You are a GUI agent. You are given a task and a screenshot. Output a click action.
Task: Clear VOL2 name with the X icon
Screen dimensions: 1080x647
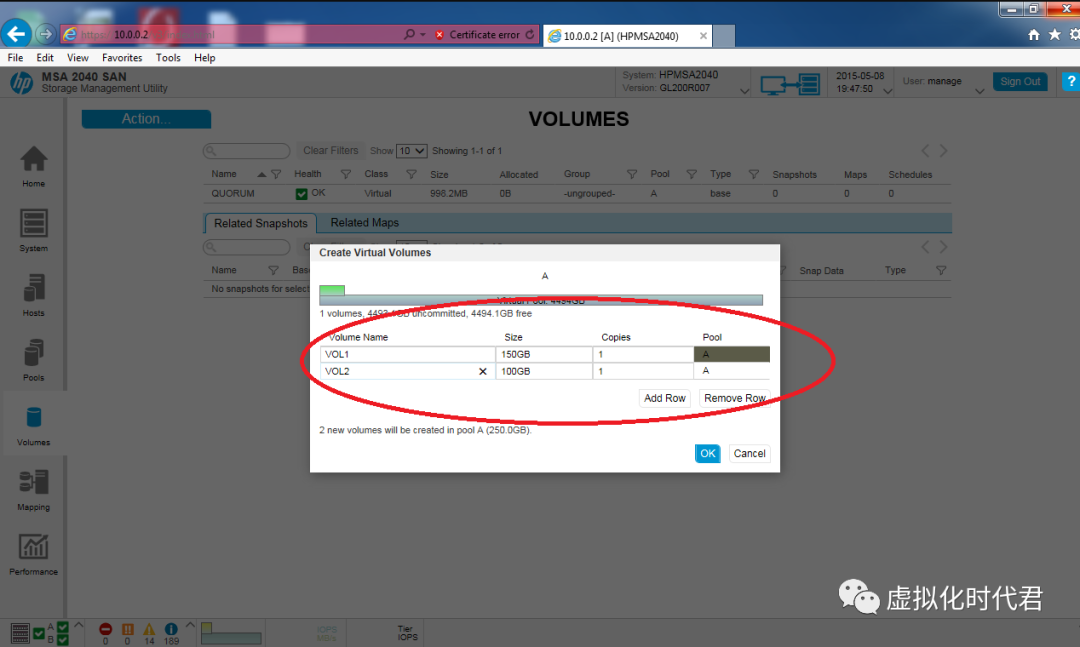[x=483, y=371]
